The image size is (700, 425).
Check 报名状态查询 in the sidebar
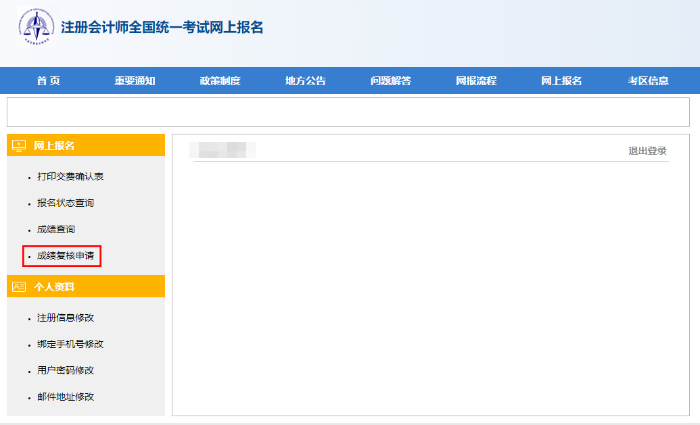coord(65,203)
